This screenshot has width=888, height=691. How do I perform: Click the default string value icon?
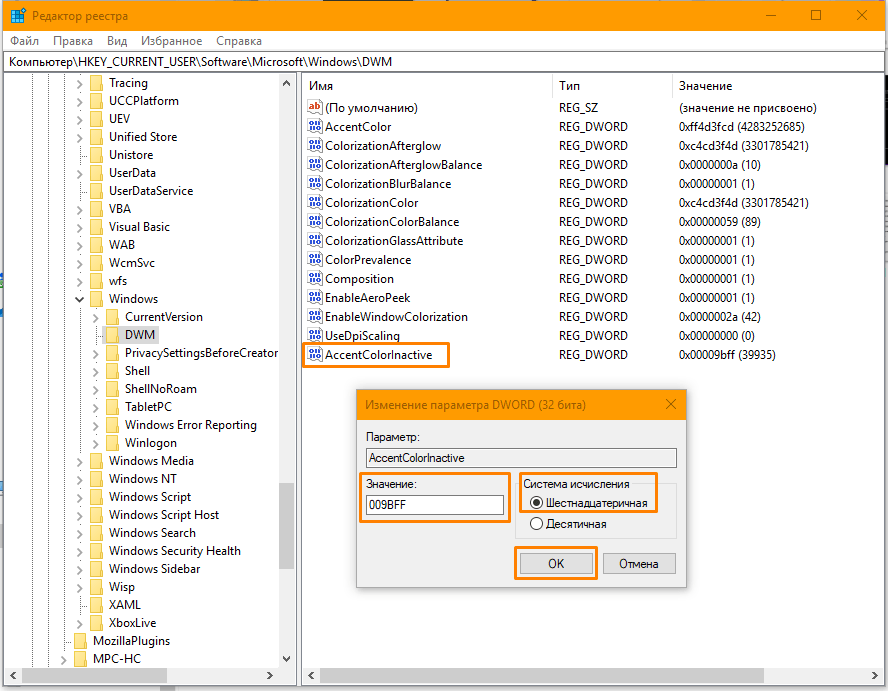(x=315, y=108)
